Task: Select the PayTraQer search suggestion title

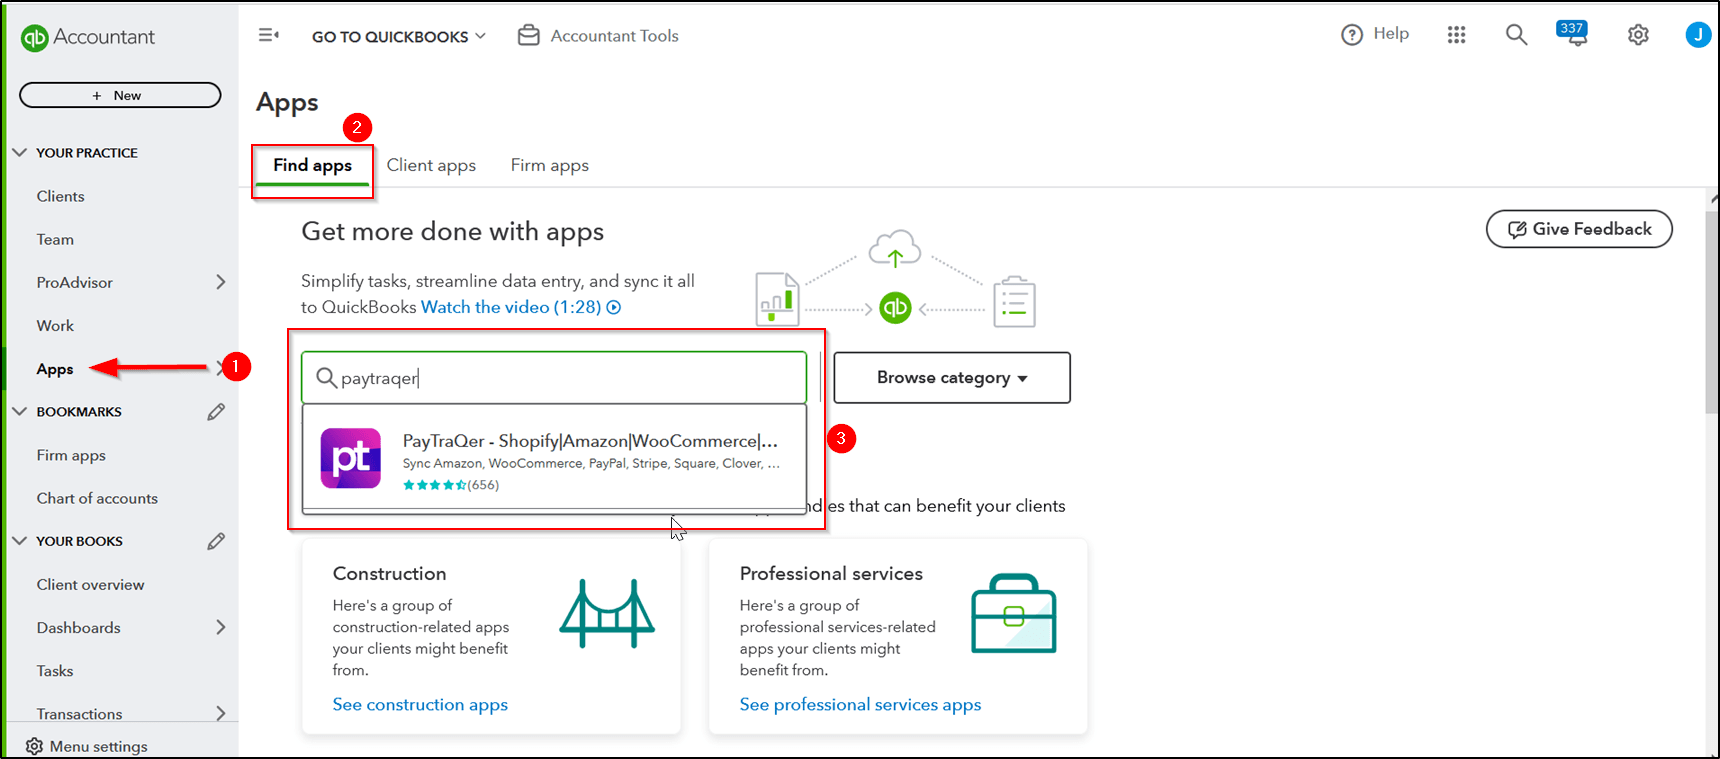Action: click(x=590, y=441)
